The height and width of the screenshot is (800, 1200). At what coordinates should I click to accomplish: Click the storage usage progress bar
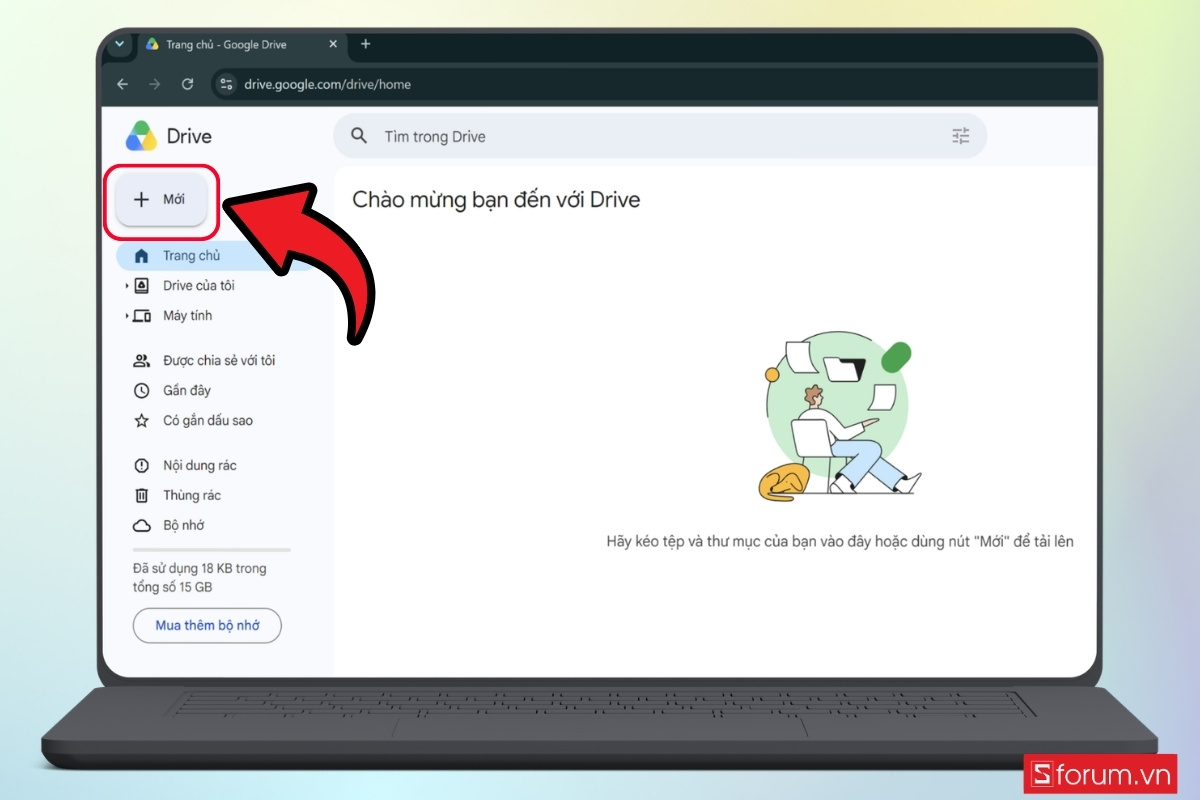tap(212, 550)
